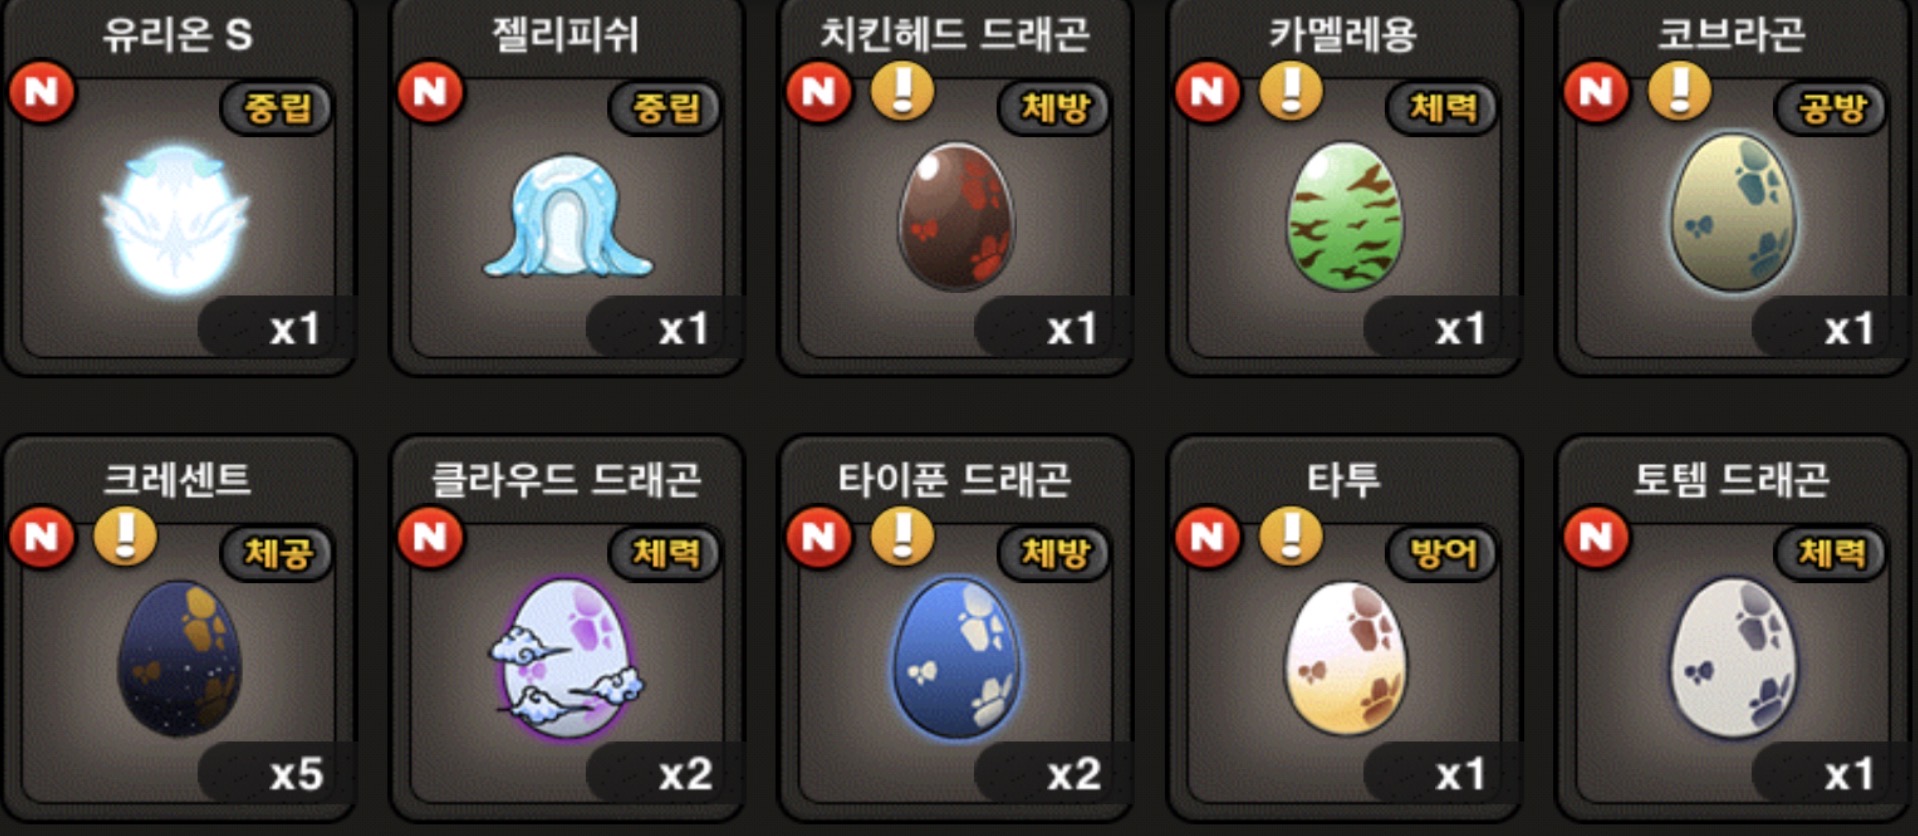Screen dimensions: 1918x836
Task: Tap the 크레센트 dark starry egg
Action: 180,659
